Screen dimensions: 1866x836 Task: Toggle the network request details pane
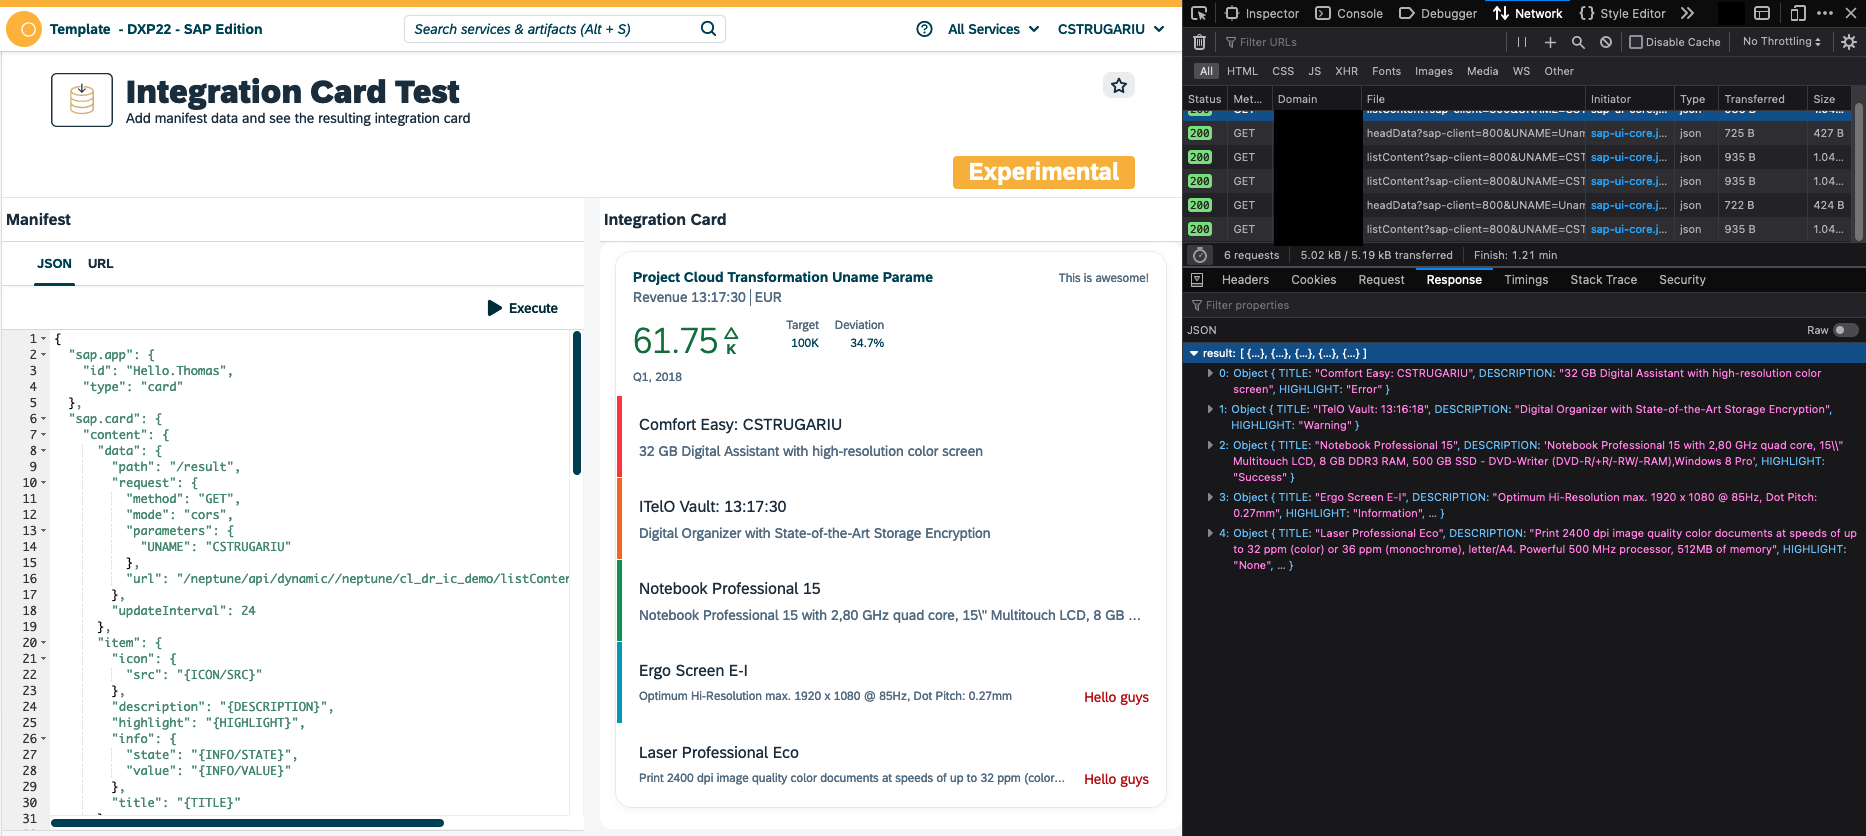click(x=1197, y=280)
